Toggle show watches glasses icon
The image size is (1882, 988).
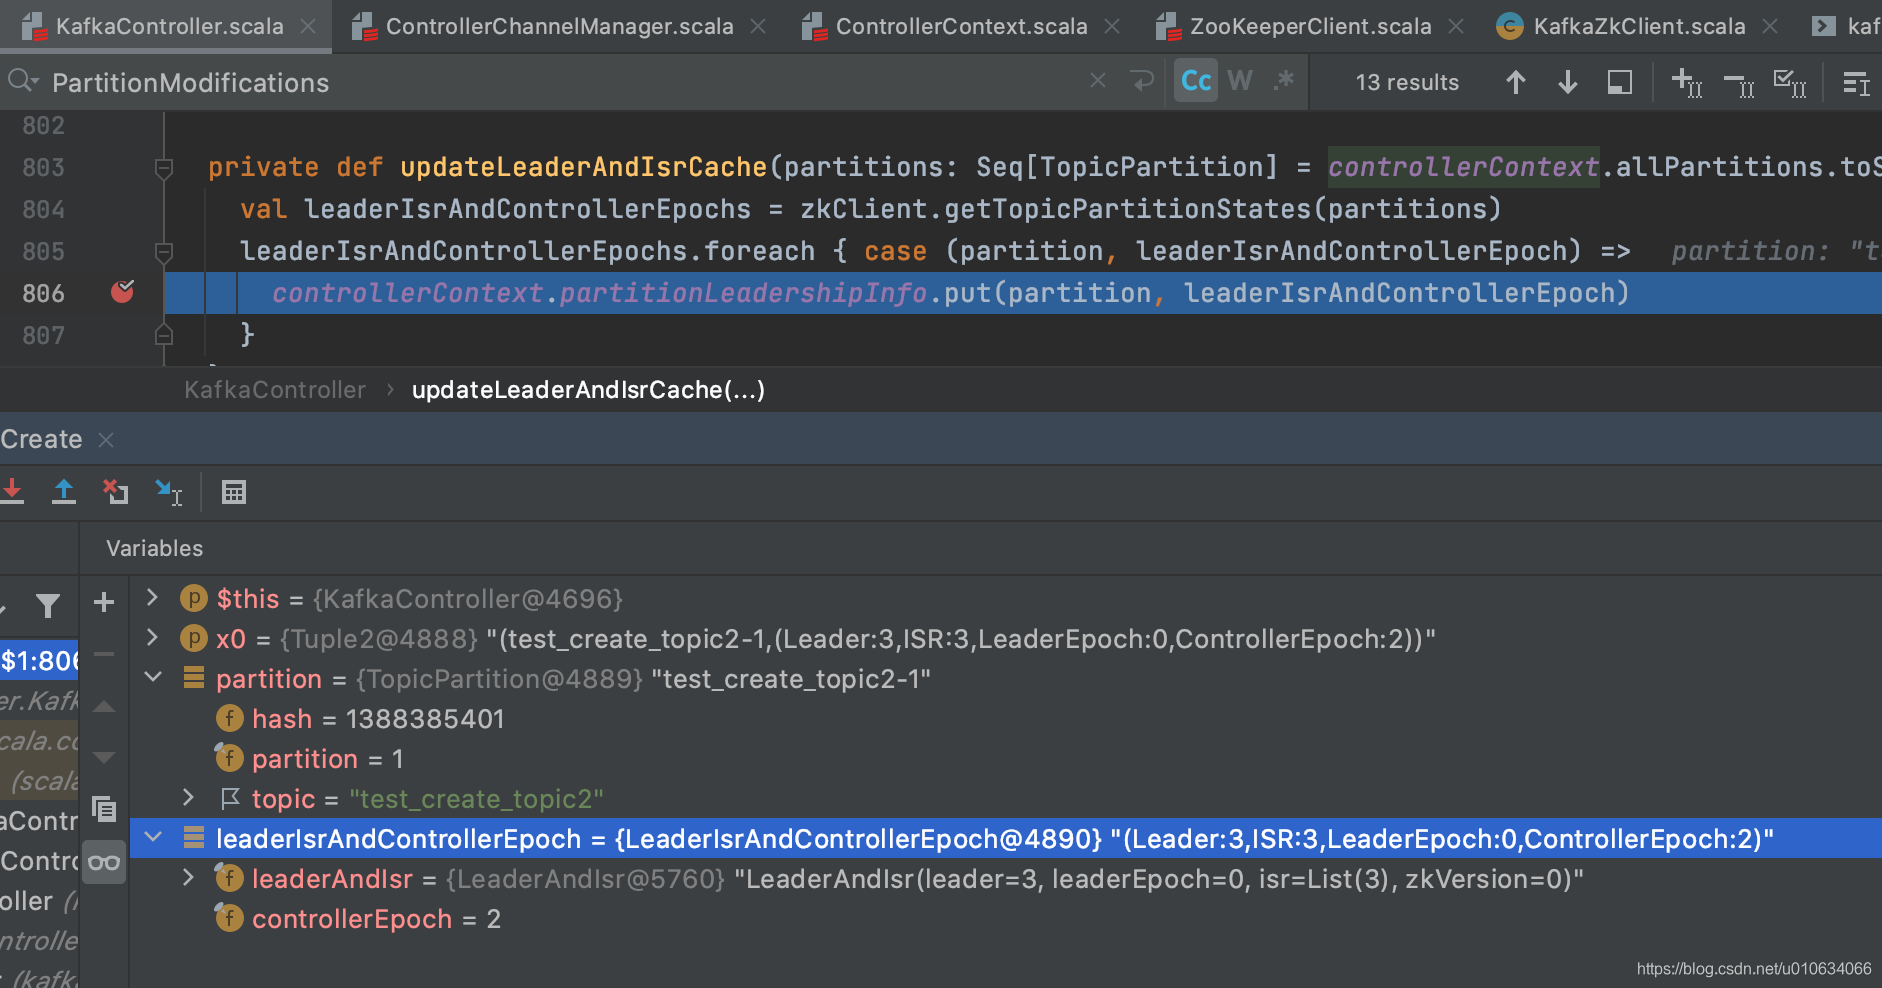click(x=104, y=862)
